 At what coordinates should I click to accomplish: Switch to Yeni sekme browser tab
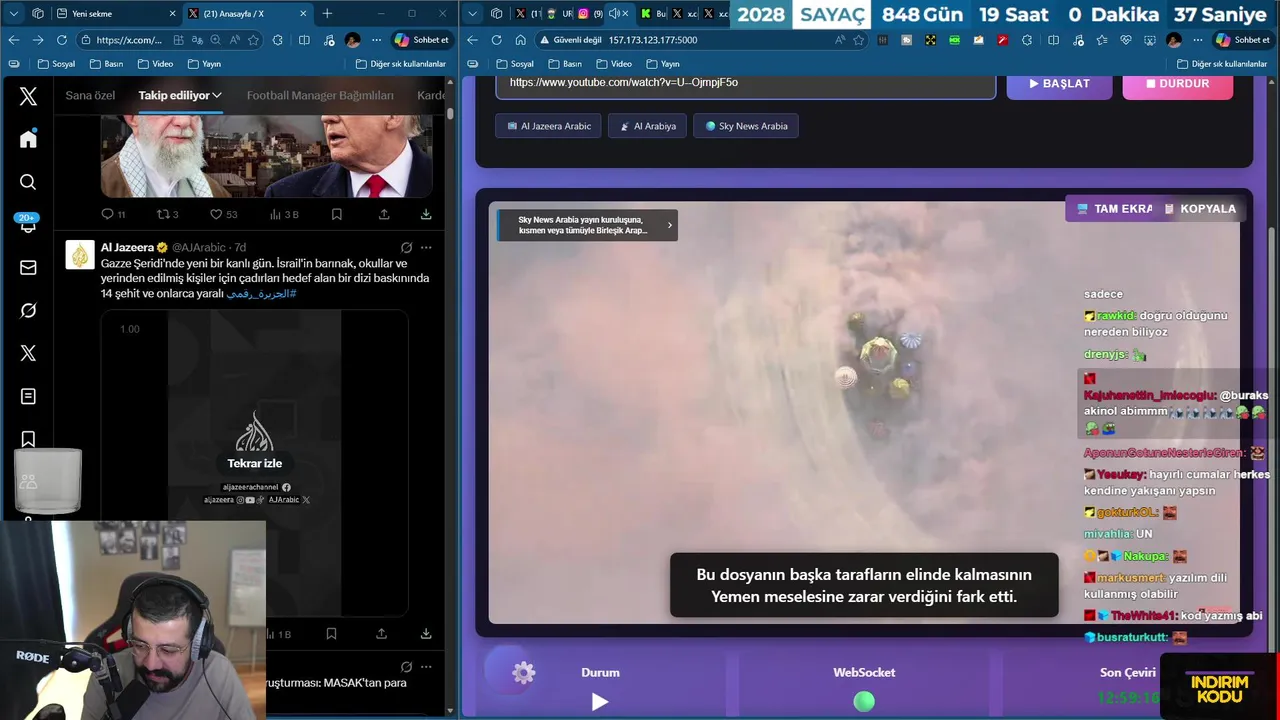110,14
